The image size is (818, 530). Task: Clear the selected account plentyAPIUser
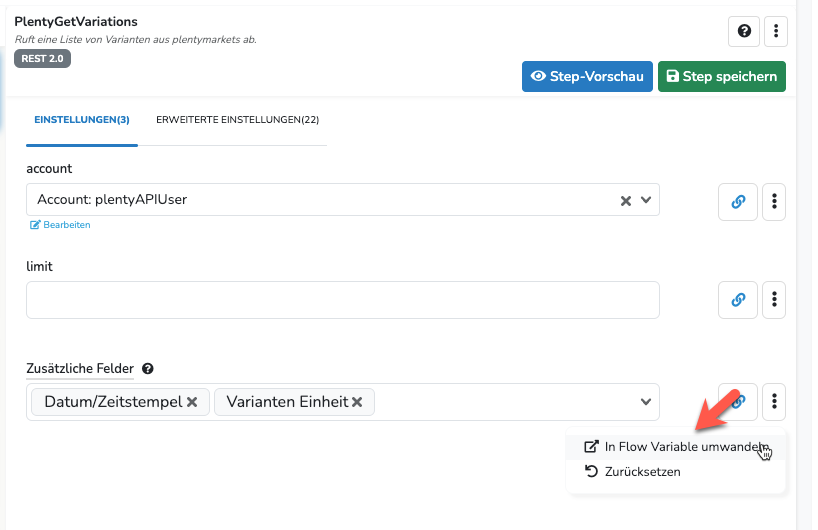coord(625,200)
